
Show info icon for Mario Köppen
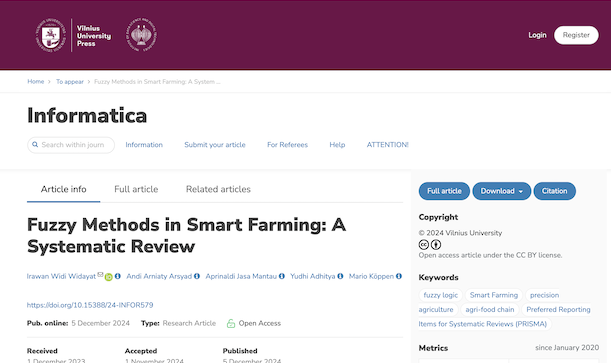pos(399,276)
